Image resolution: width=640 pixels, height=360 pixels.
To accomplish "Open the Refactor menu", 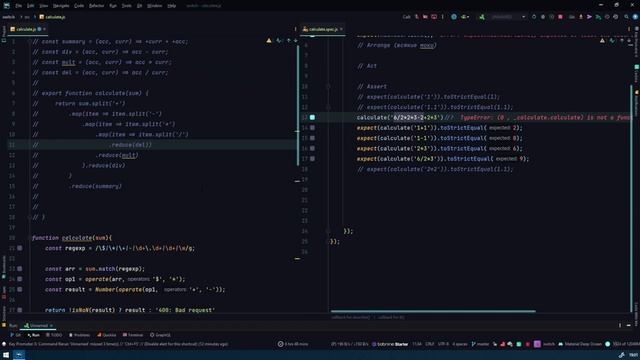I will tap(97, 6).
